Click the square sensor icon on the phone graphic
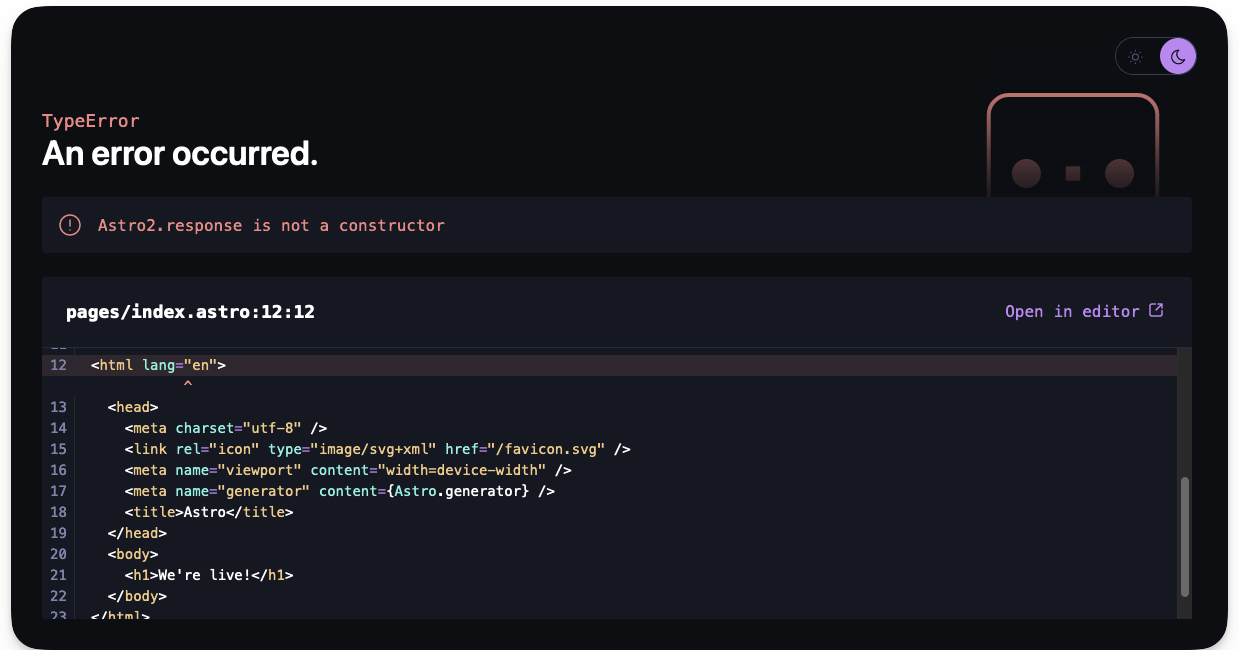 [x=1072, y=172]
